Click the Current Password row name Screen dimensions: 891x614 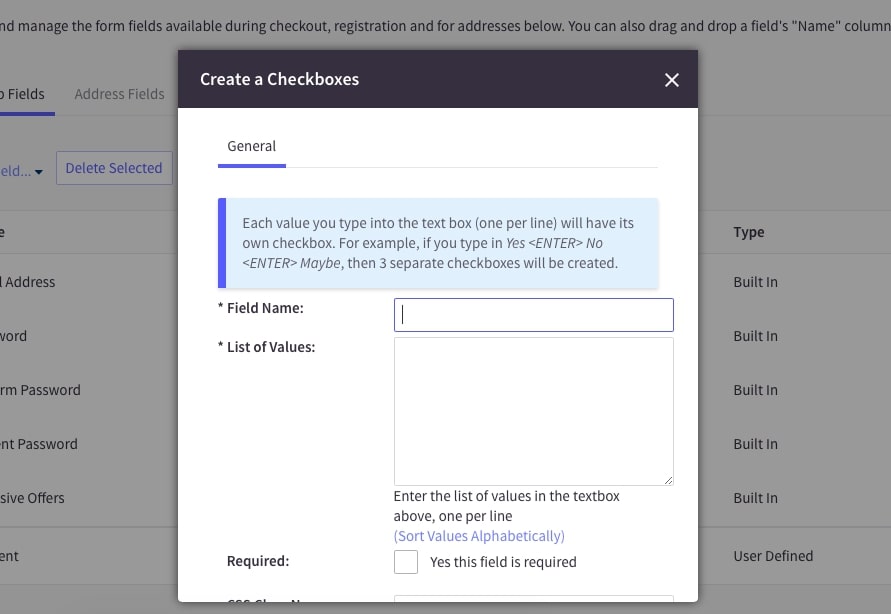(38, 444)
